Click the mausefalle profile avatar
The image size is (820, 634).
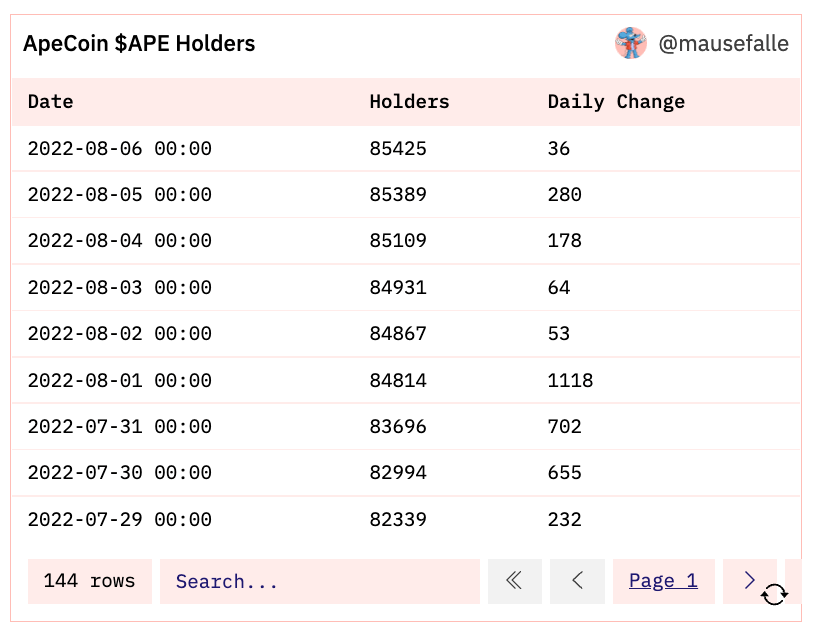(631, 44)
